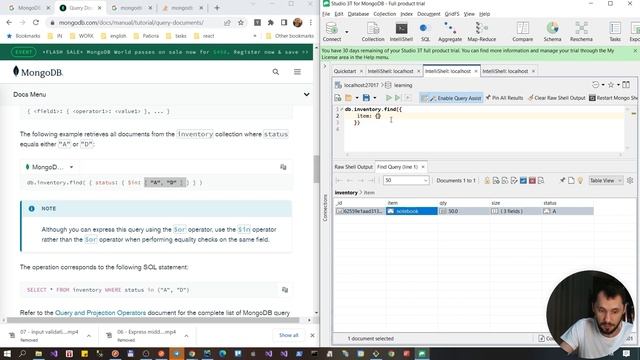Open a new Chrome tab
640x360 pixels.
pyautogui.click(x=217, y=8)
